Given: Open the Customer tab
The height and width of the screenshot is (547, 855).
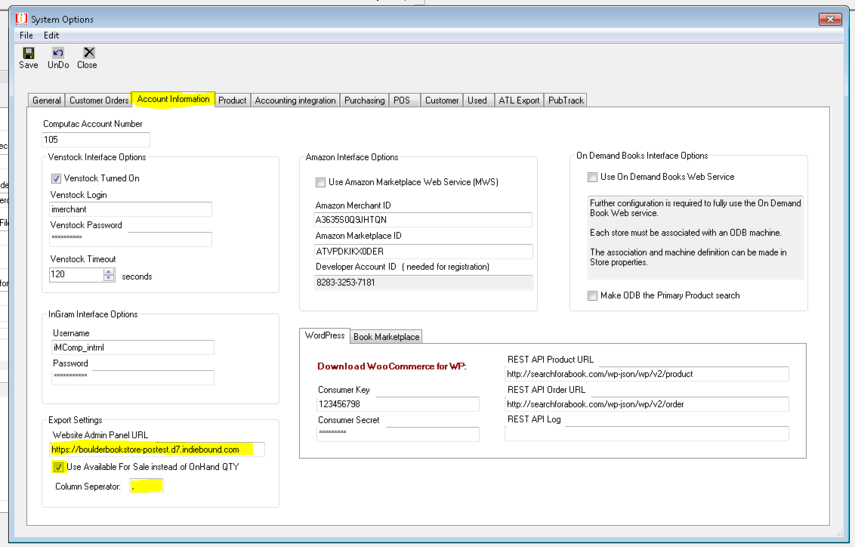Looking at the screenshot, I should [442, 100].
